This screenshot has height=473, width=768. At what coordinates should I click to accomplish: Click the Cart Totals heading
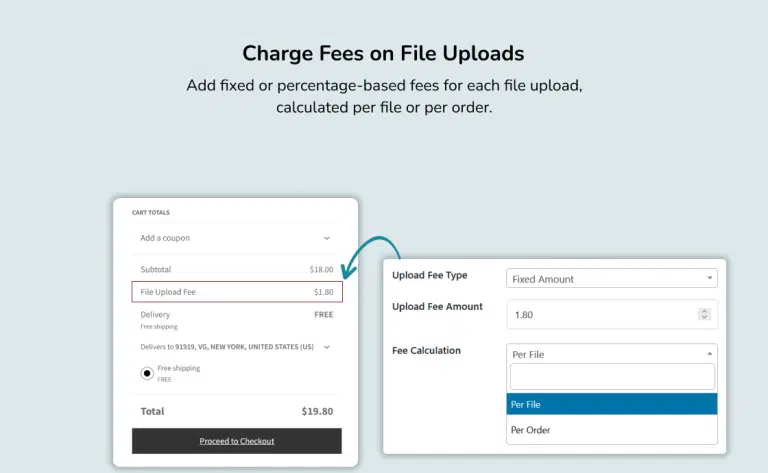[x=149, y=212]
